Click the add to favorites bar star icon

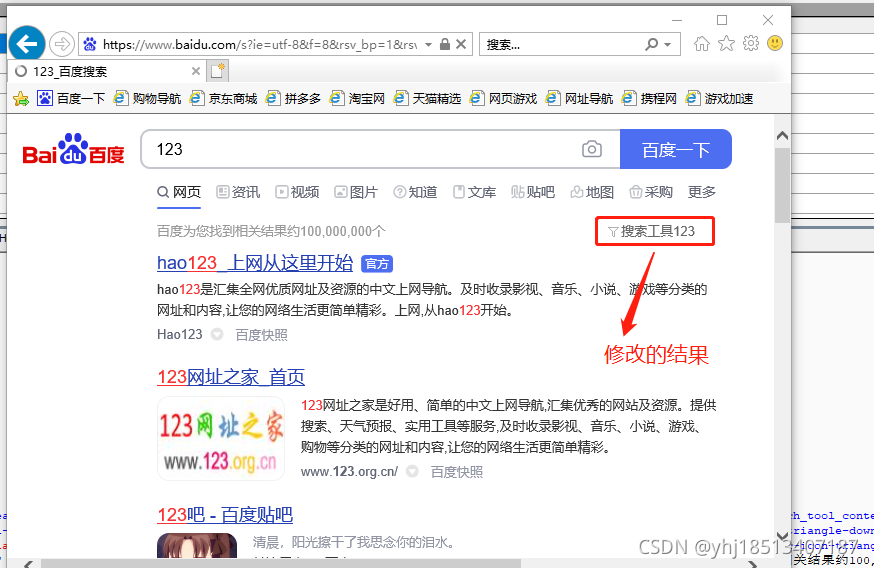[x=21, y=99]
